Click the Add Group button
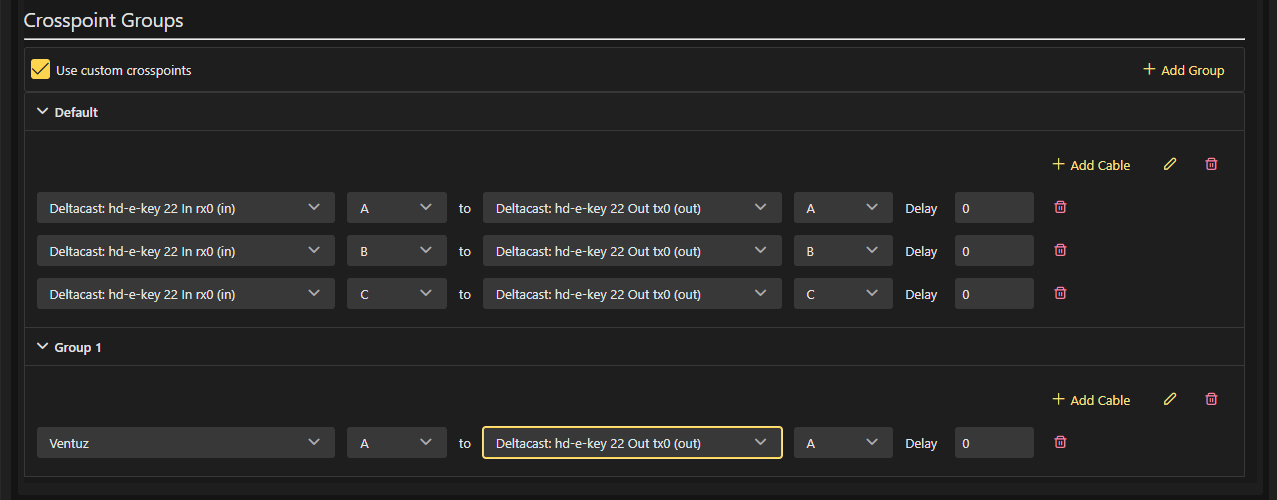 click(1183, 70)
